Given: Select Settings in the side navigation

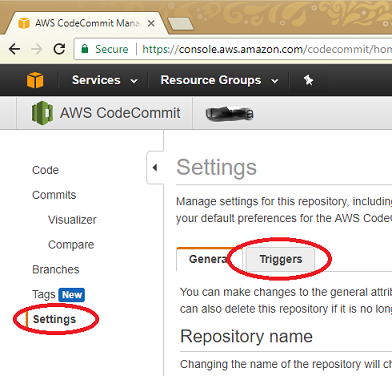Looking at the screenshot, I should point(54,319).
